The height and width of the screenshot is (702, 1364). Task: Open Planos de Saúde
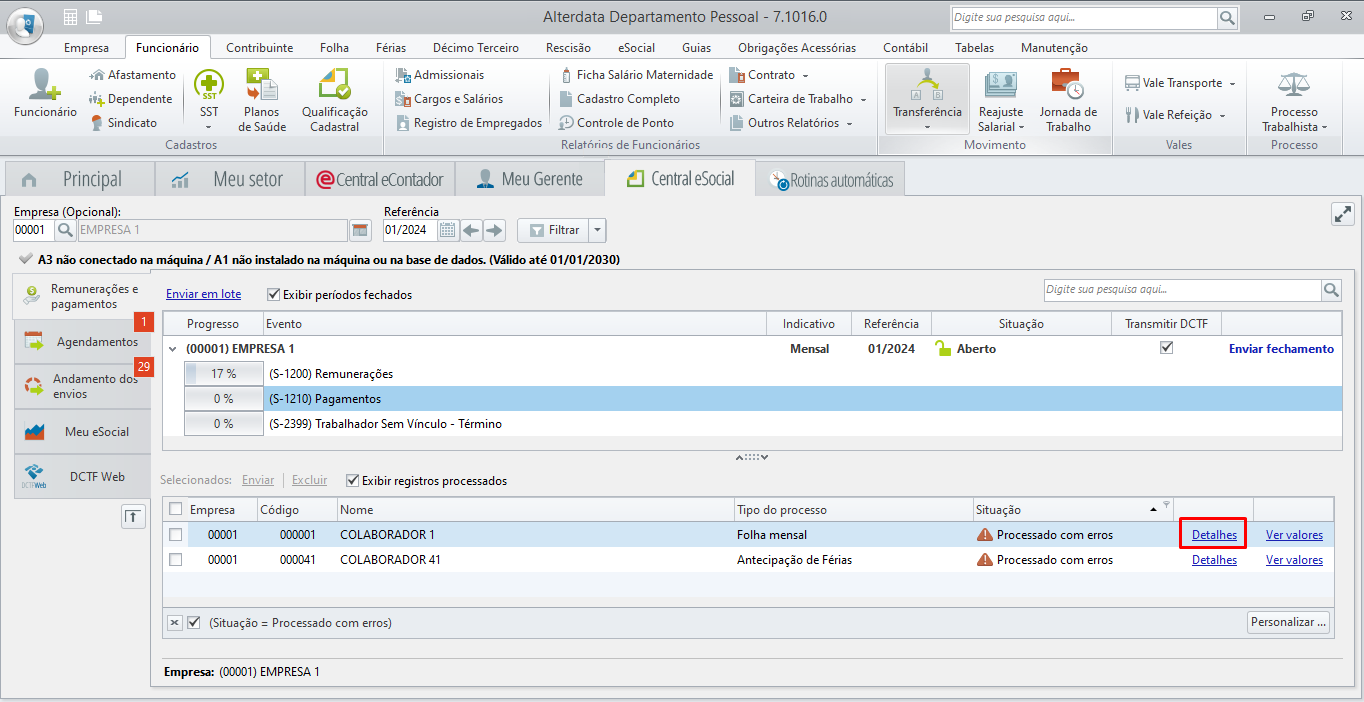(x=264, y=100)
